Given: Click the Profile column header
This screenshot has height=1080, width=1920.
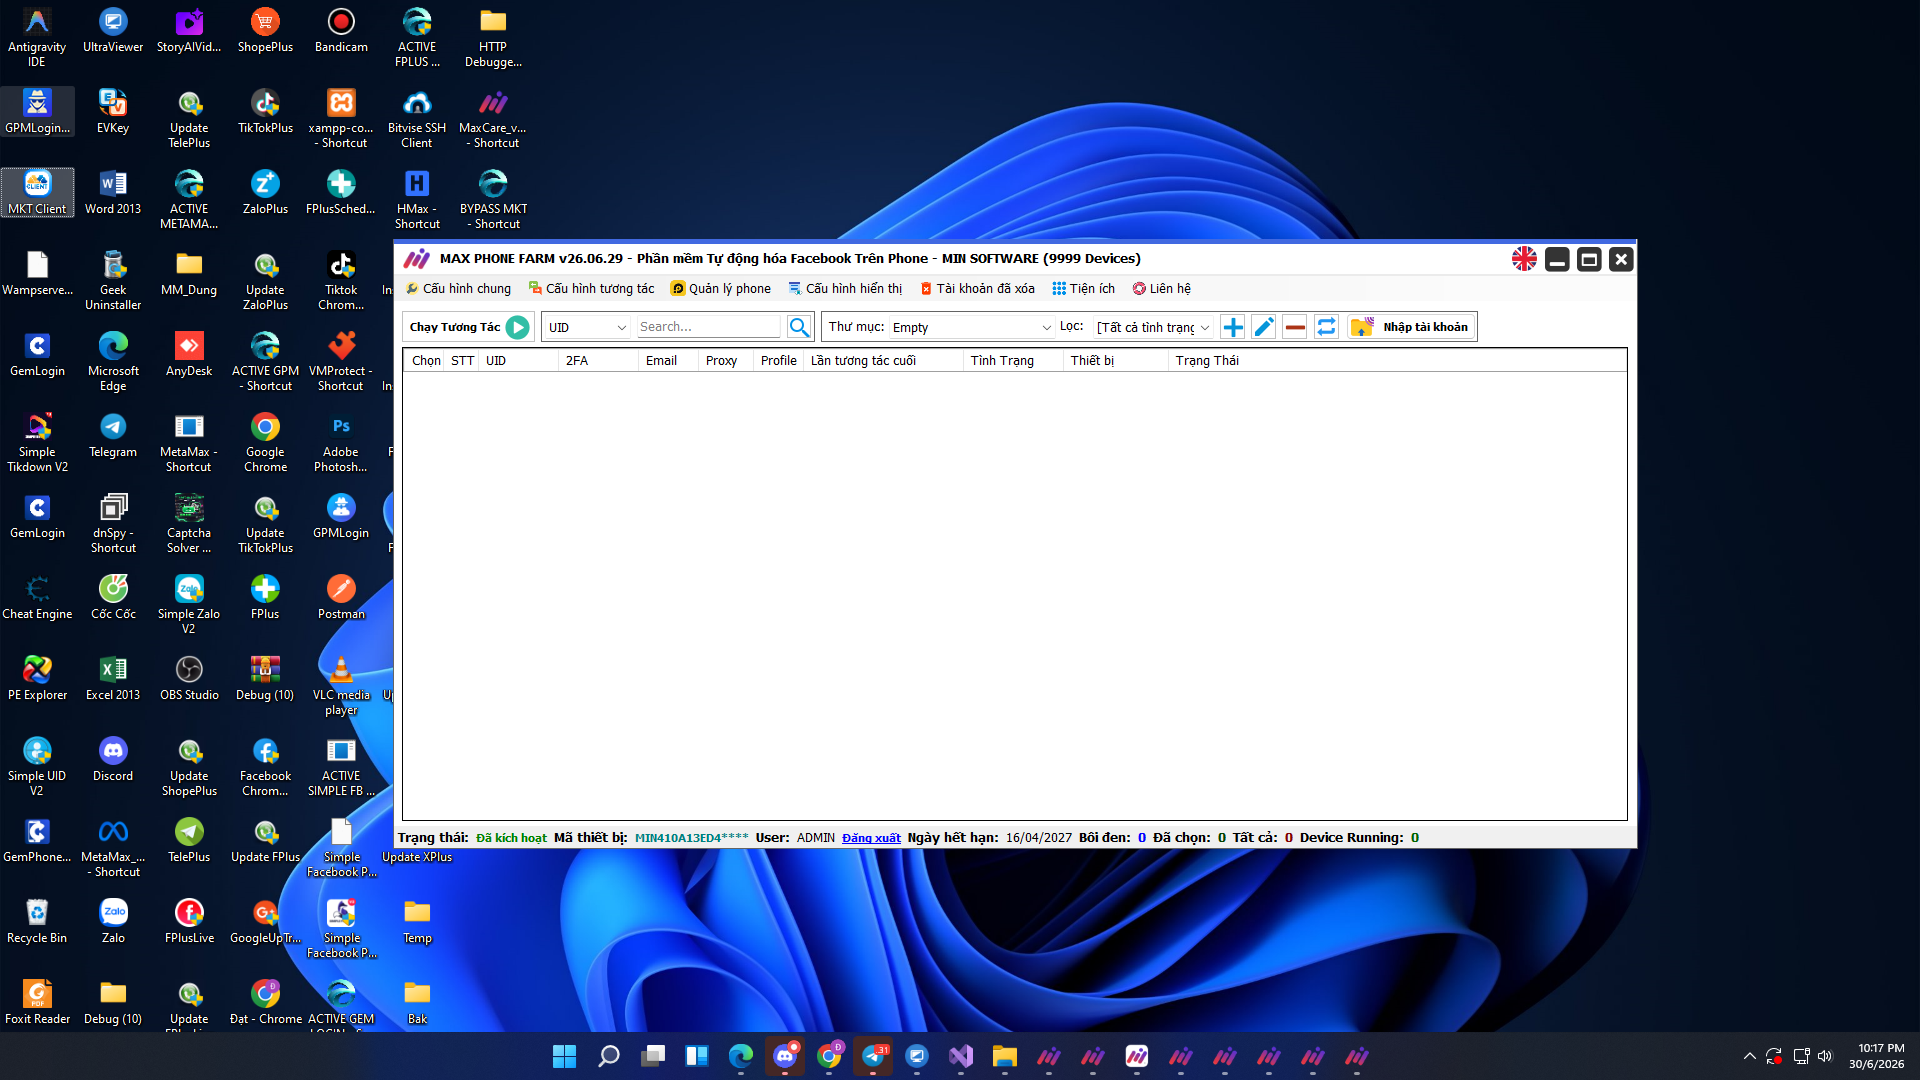Looking at the screenshot, I should tap(778, 361).
